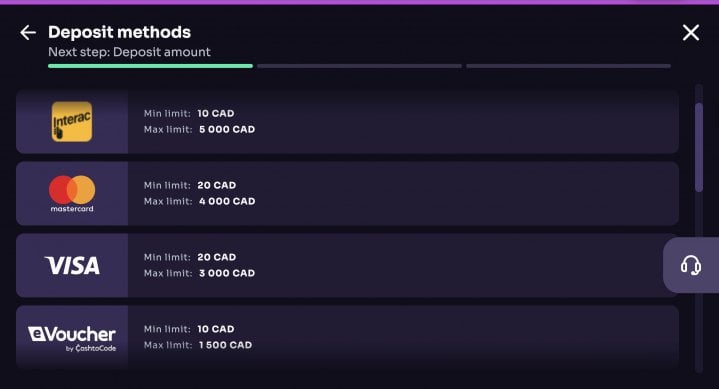This screenshot has width=719, height=389.
Task: Go back using the left arrow icon
Action: coord(28,33)
